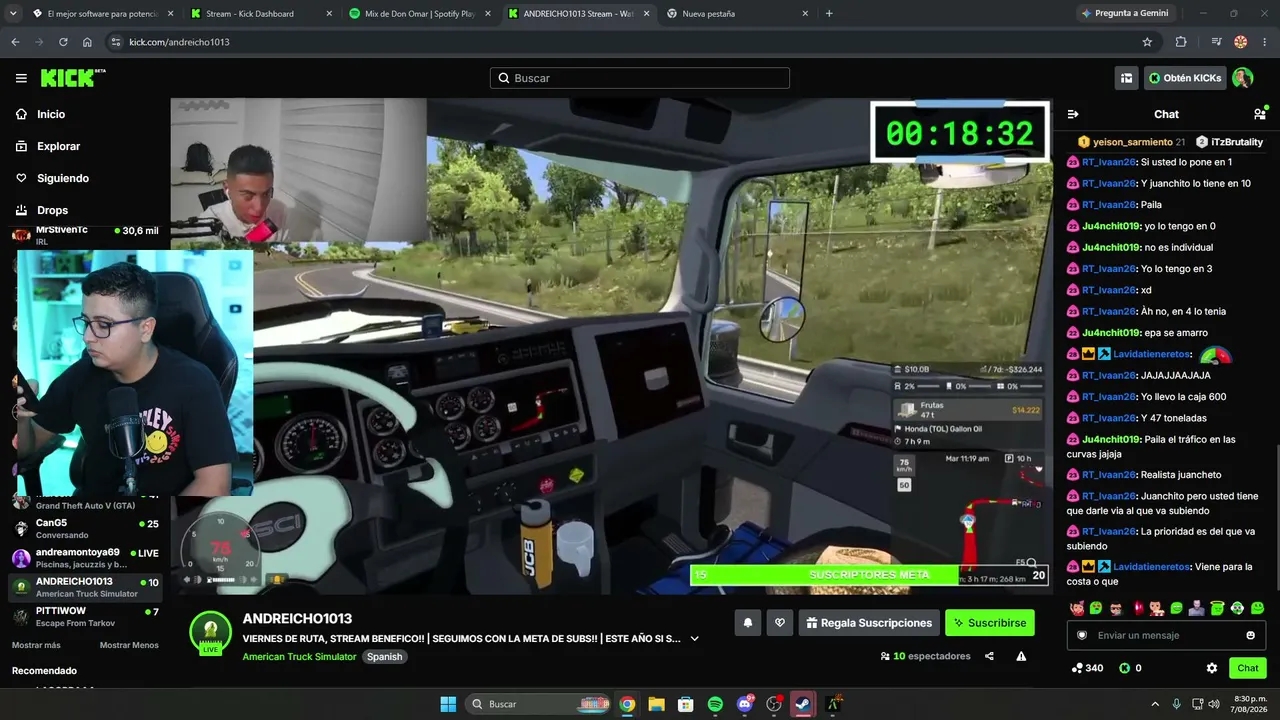Click the address bar URL
1280x720 pixels.
point(179,42)
